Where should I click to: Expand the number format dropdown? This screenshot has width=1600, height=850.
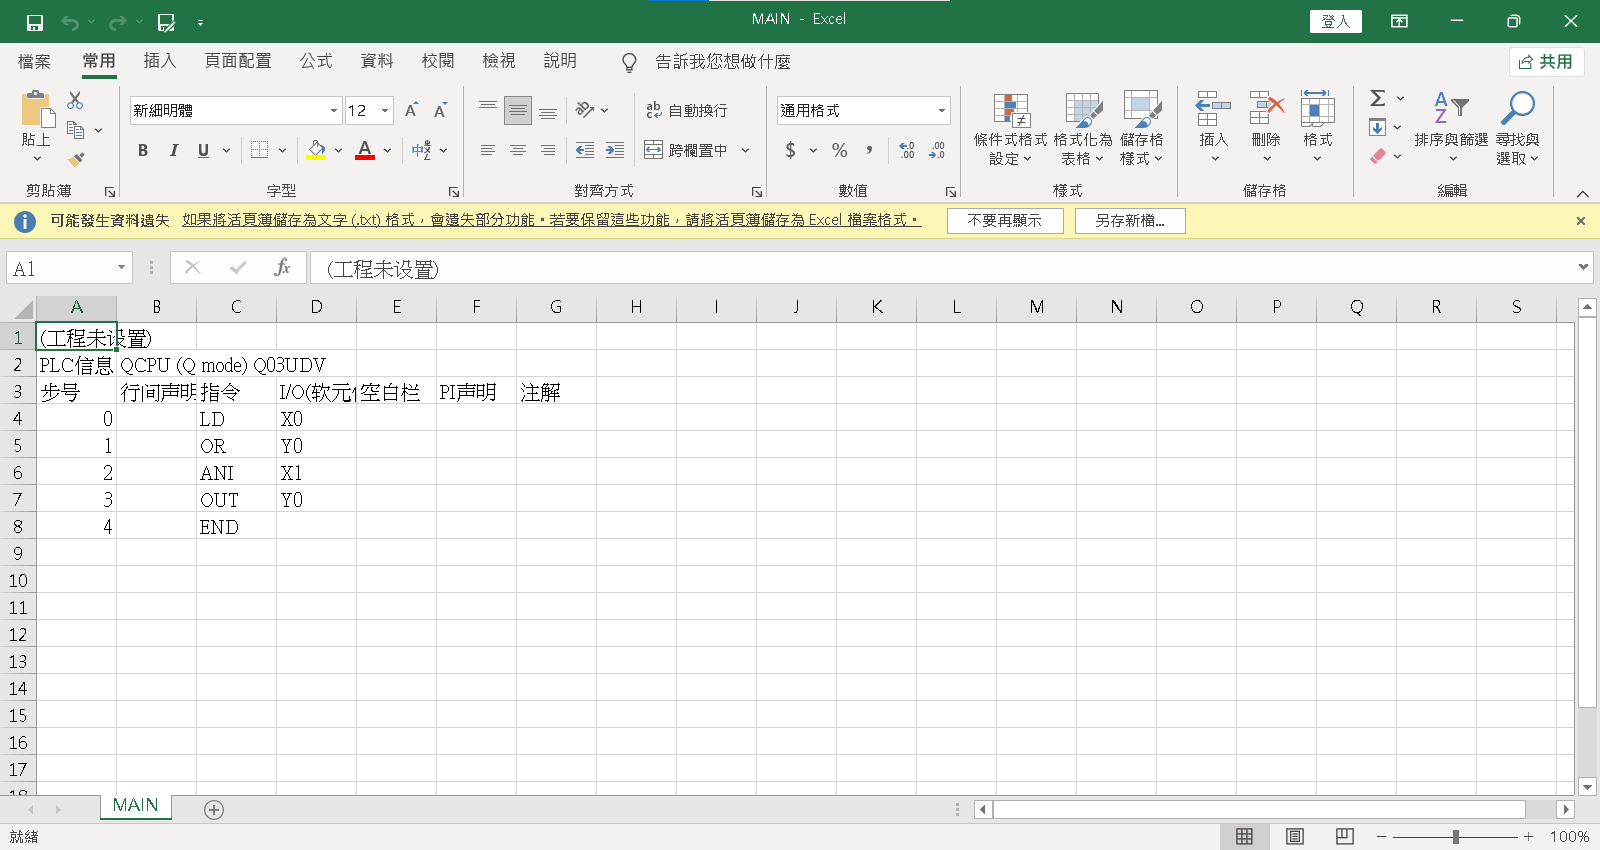941,111
